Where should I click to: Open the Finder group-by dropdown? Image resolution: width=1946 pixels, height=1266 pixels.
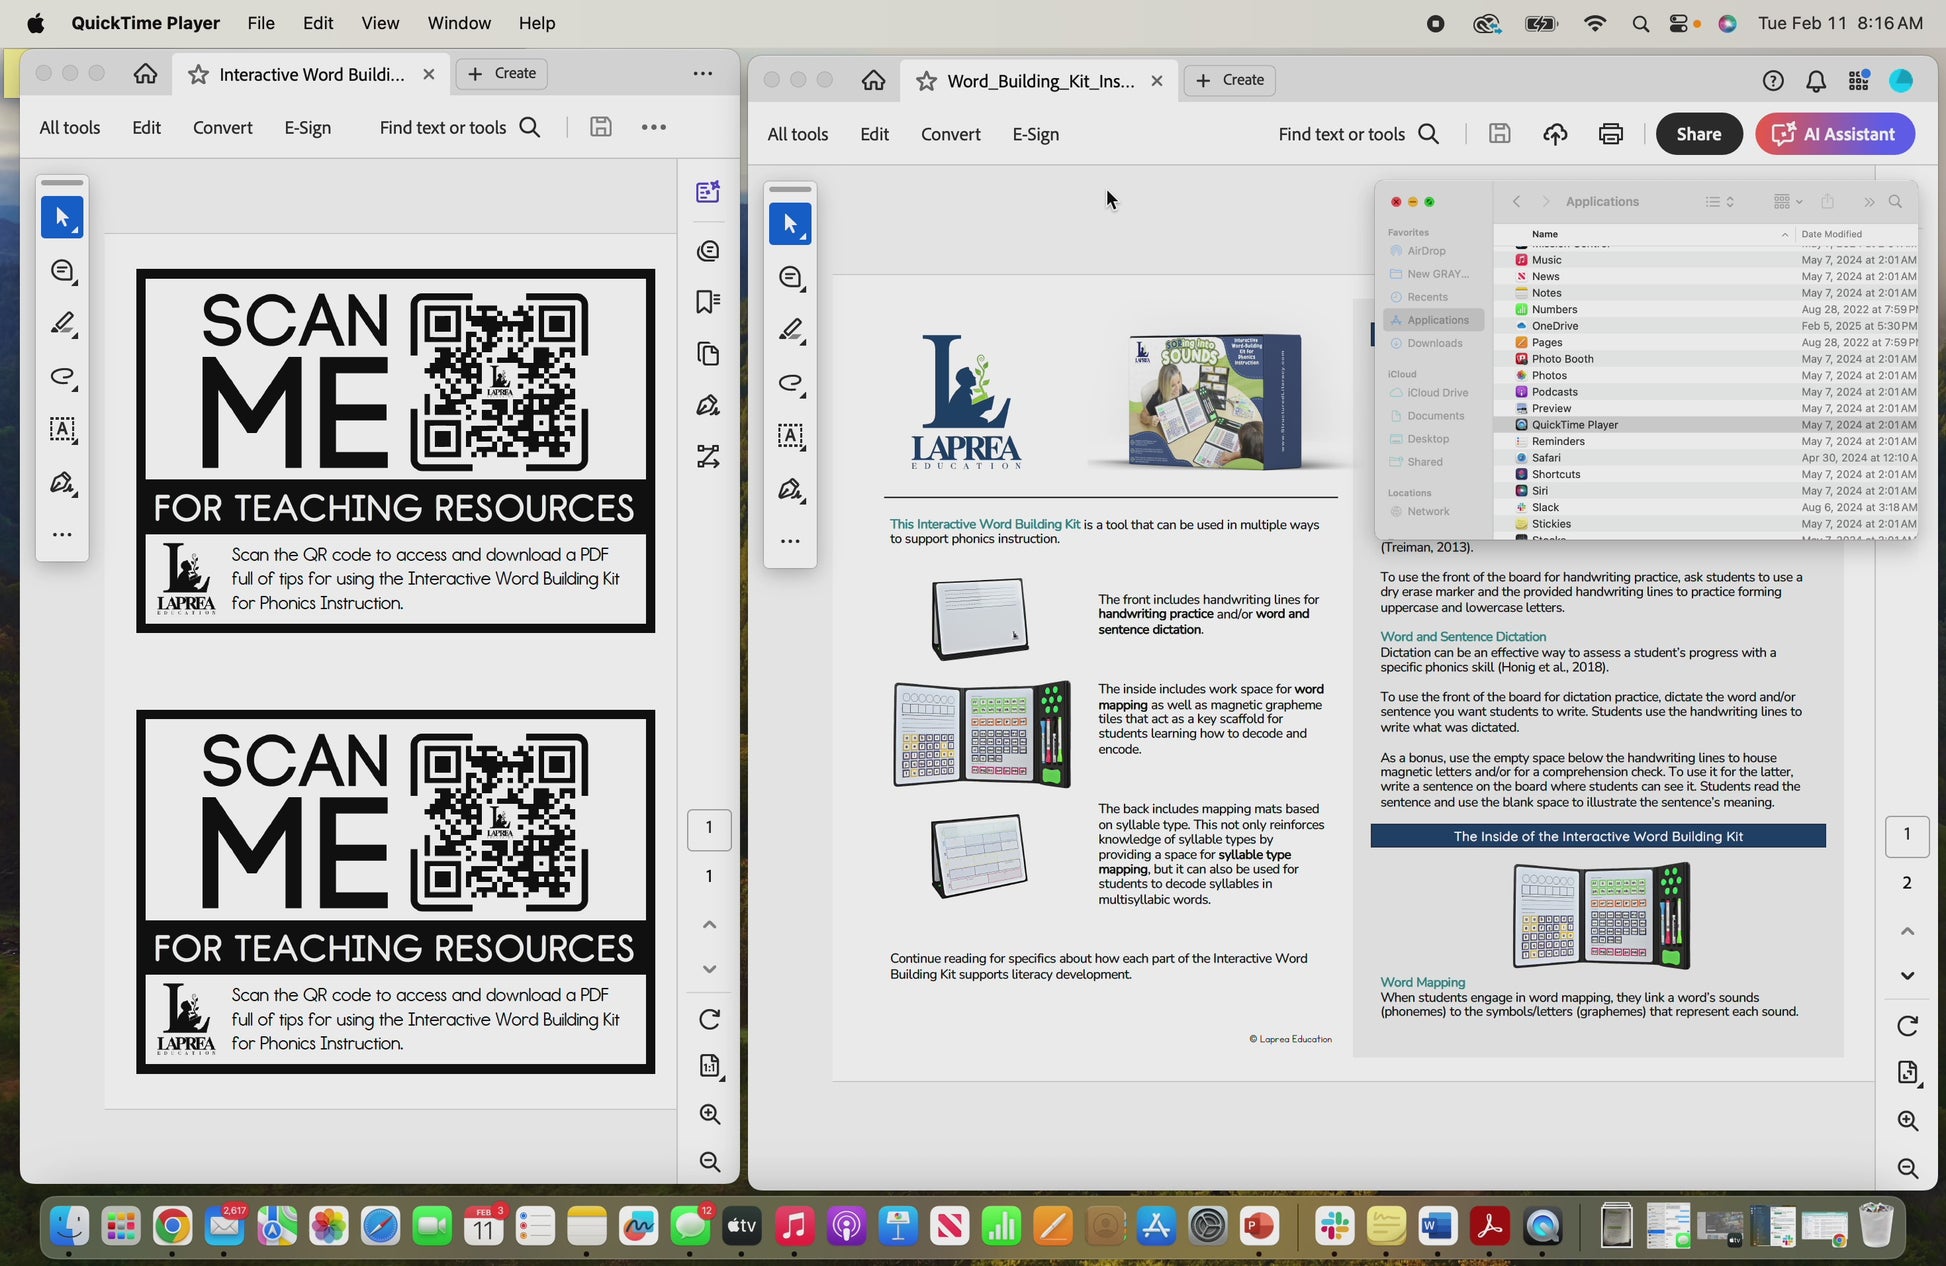[1787, 202]
